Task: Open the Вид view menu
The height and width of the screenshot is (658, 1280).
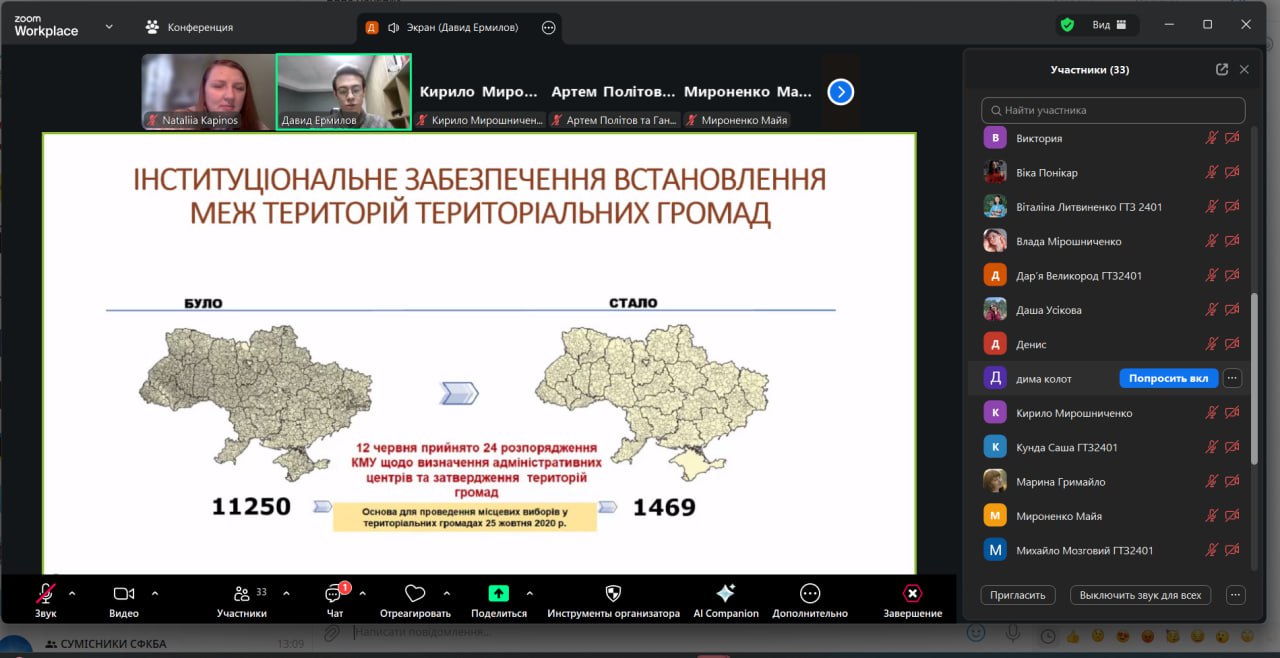Action: click(x=1109, y=25)
